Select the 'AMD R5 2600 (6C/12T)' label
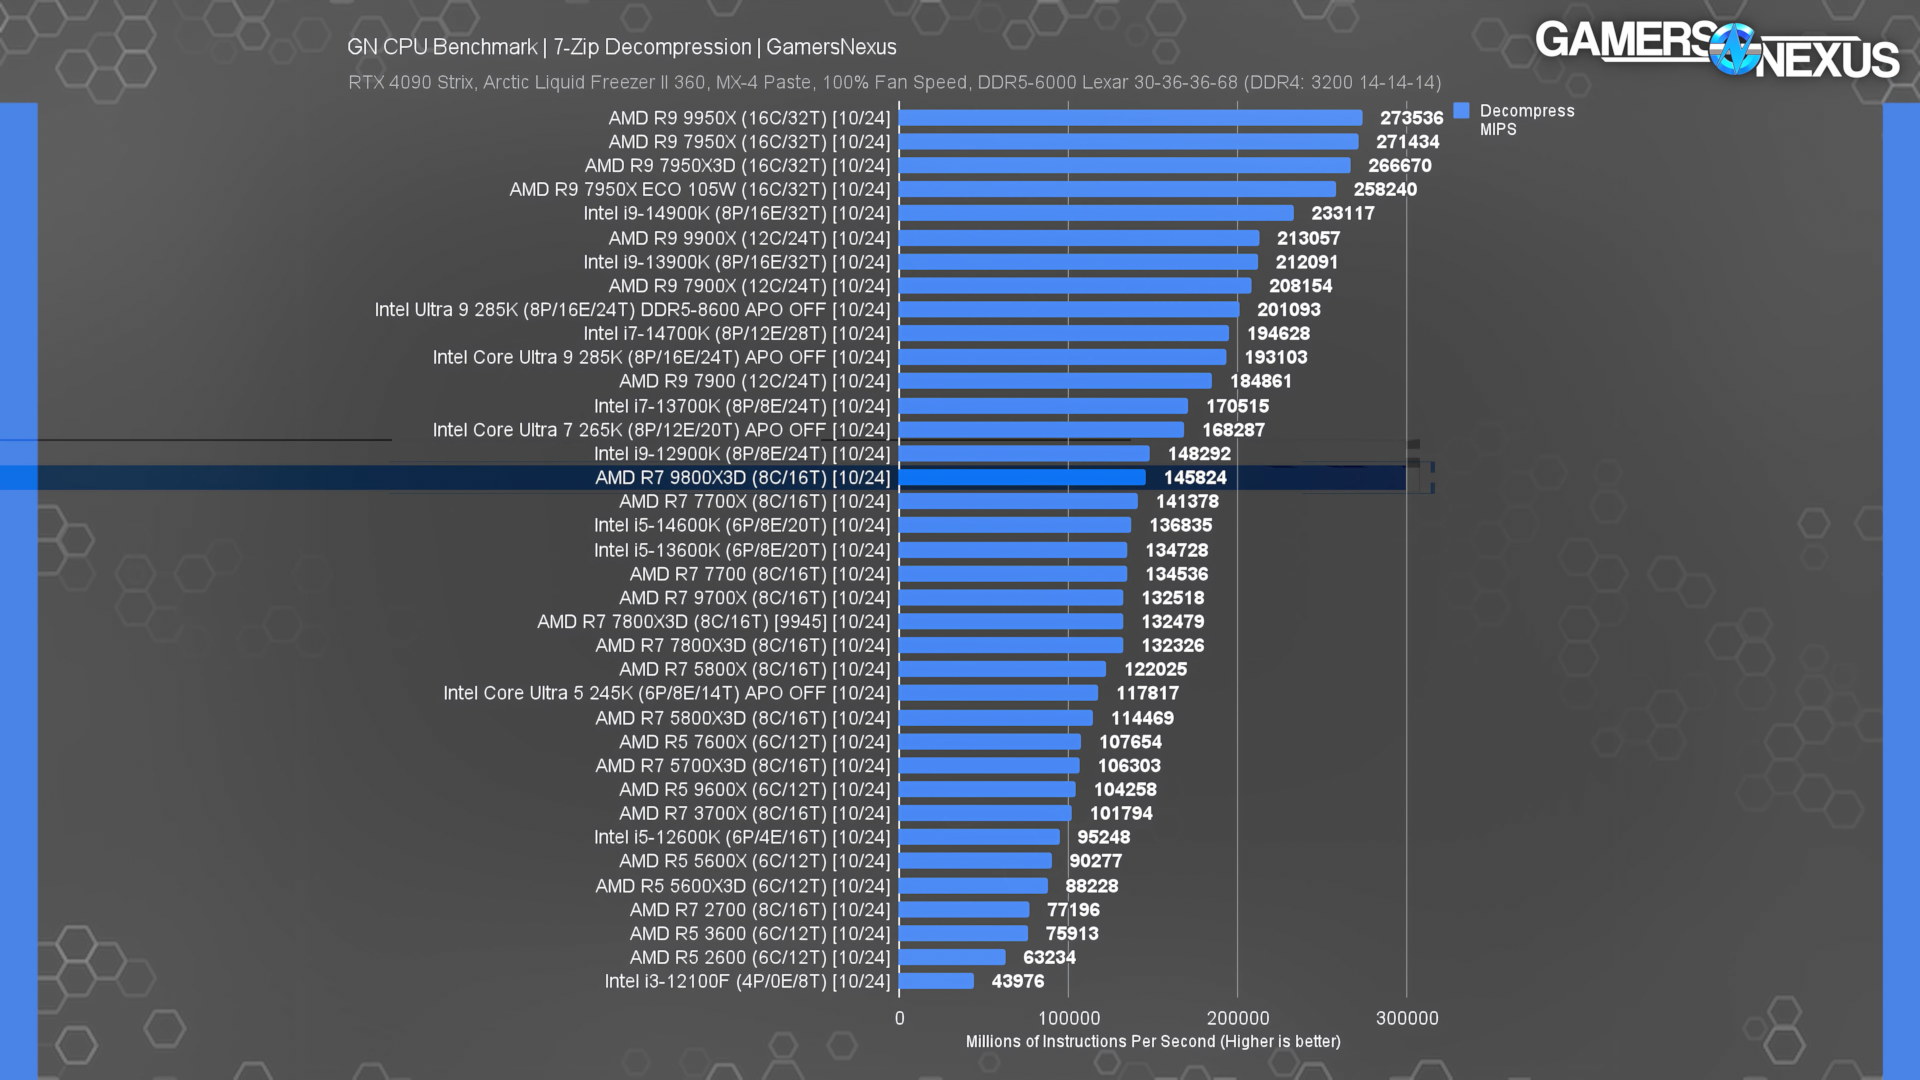This screenshot has height=1080, width=1920. (x=760, y=958)
